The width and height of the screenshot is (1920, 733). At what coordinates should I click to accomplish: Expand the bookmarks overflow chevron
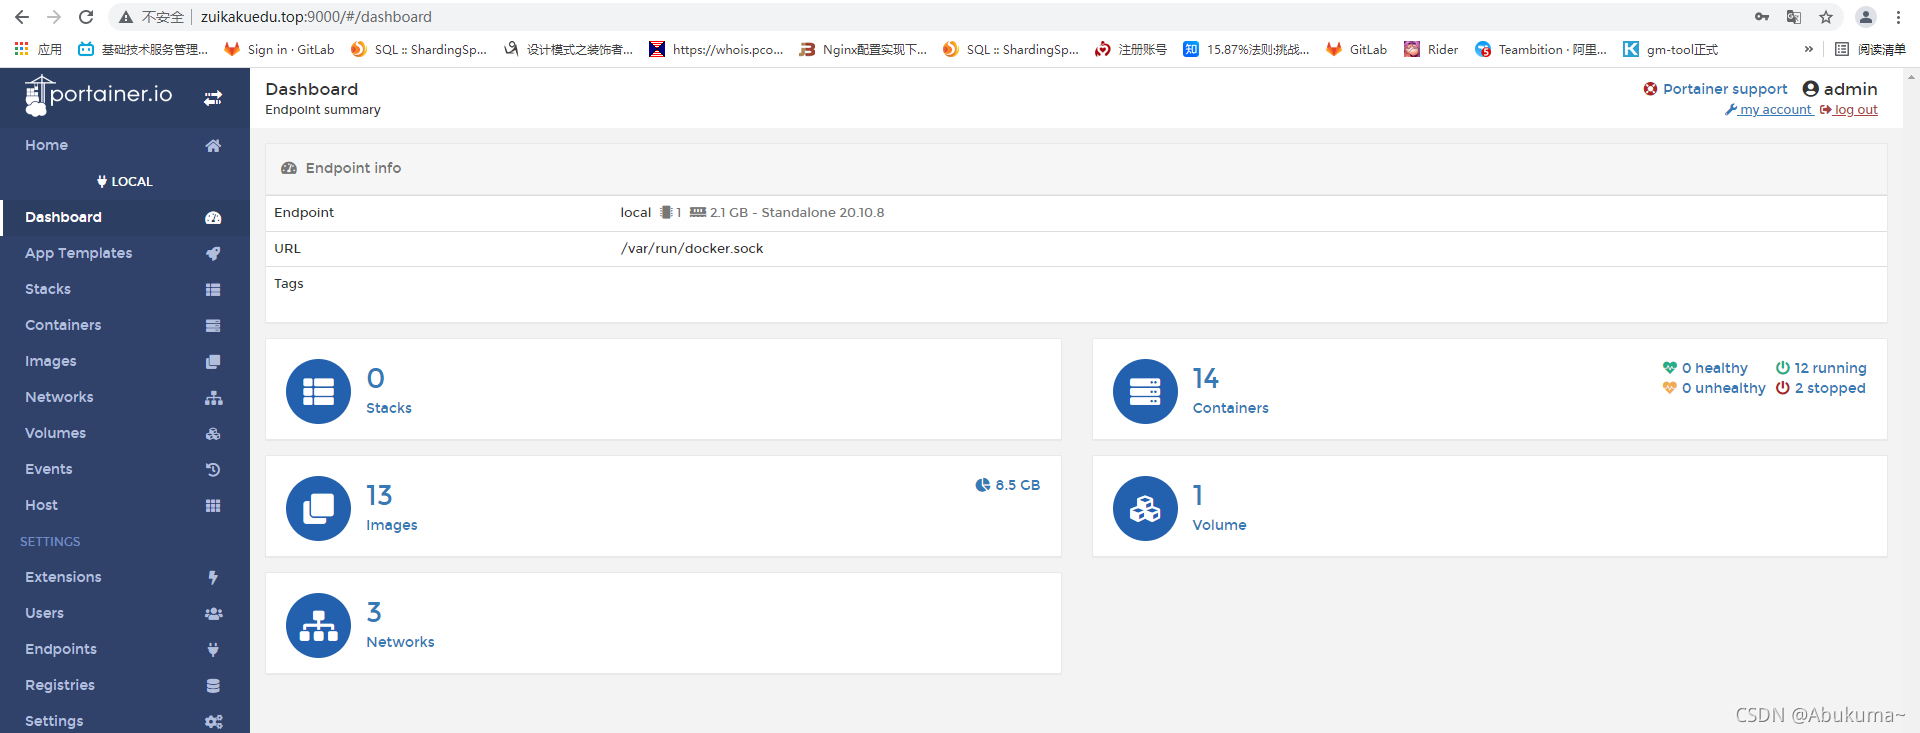coord(1808,49)
